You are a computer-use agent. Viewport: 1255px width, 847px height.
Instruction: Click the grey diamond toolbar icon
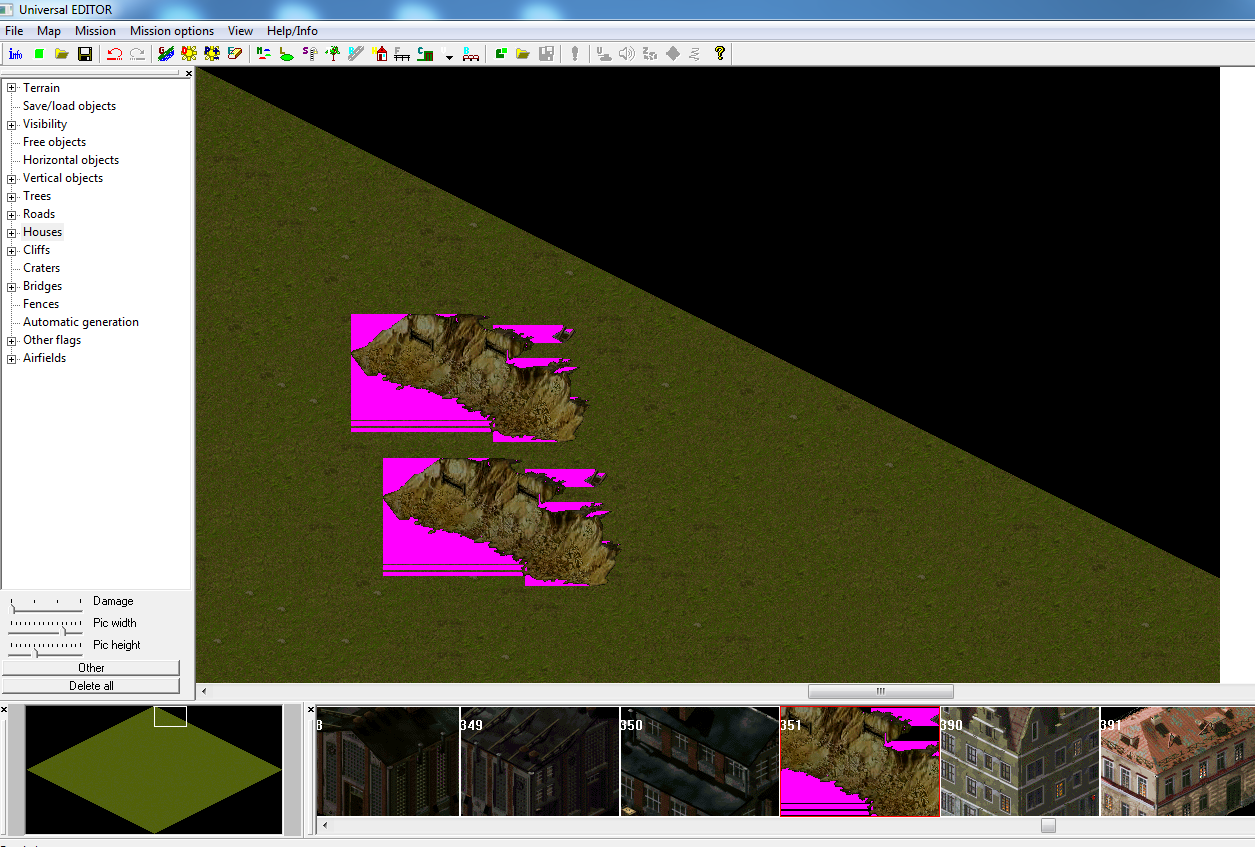click(x=673, y=54)
